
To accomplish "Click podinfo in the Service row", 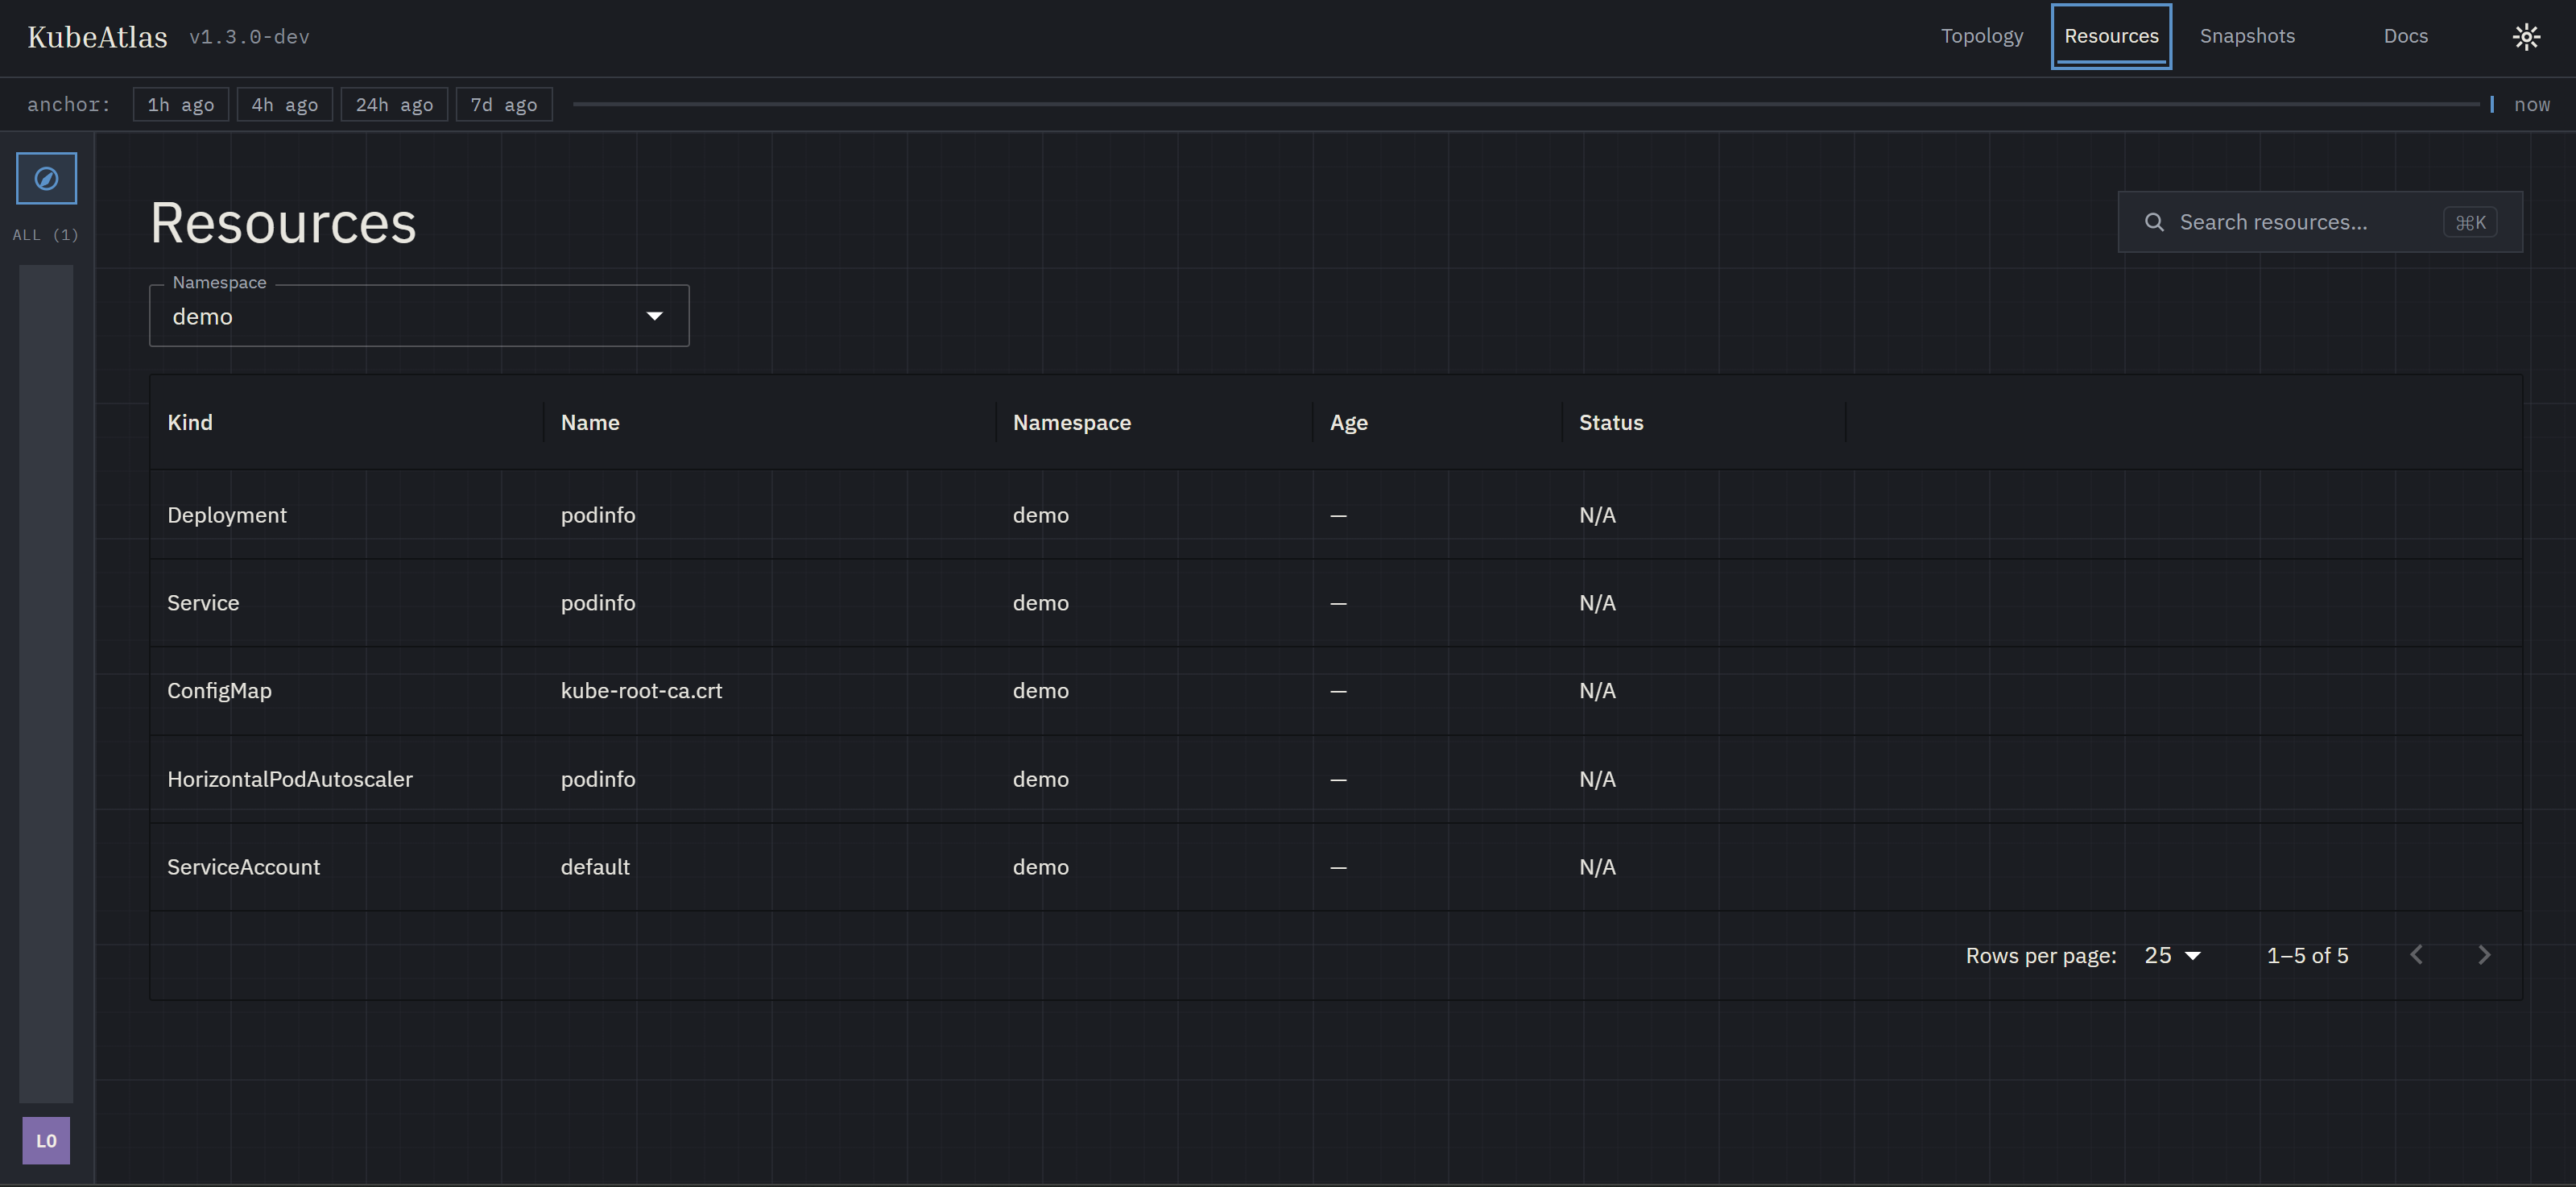I will pos(598,603).
